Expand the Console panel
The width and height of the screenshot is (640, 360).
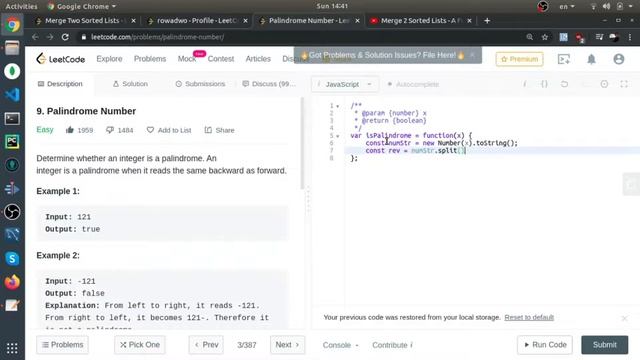click(340, 345)
